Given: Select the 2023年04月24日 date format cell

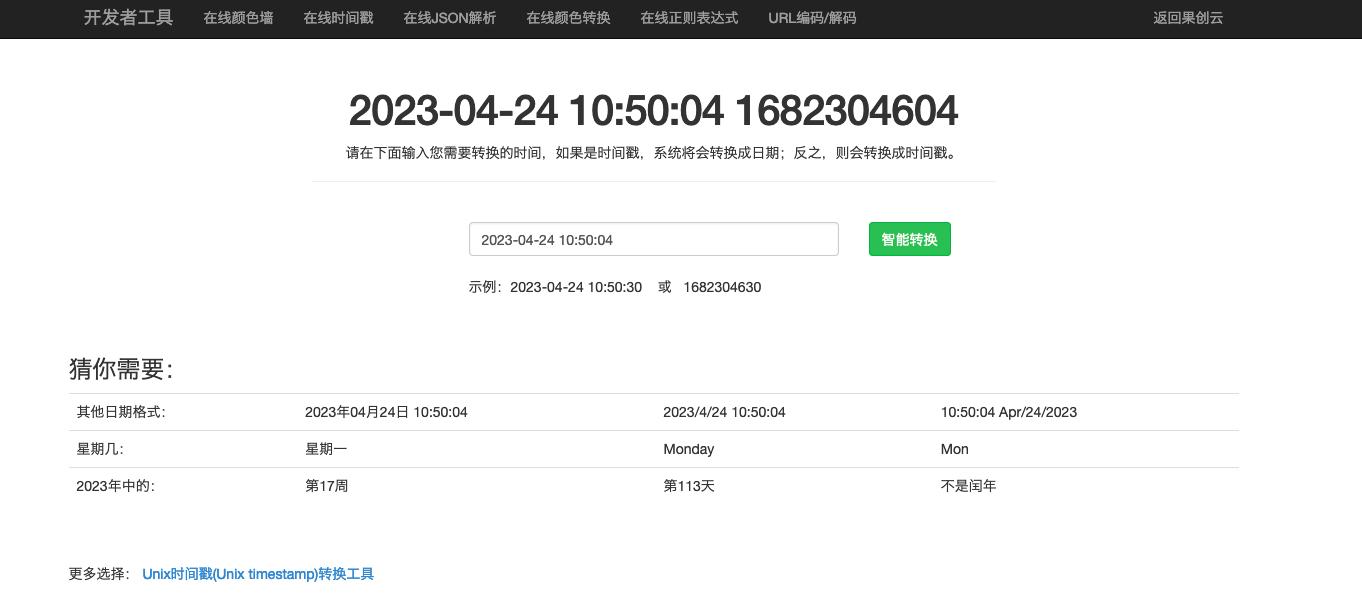Looking at the screenshot, I should (386, 412).
